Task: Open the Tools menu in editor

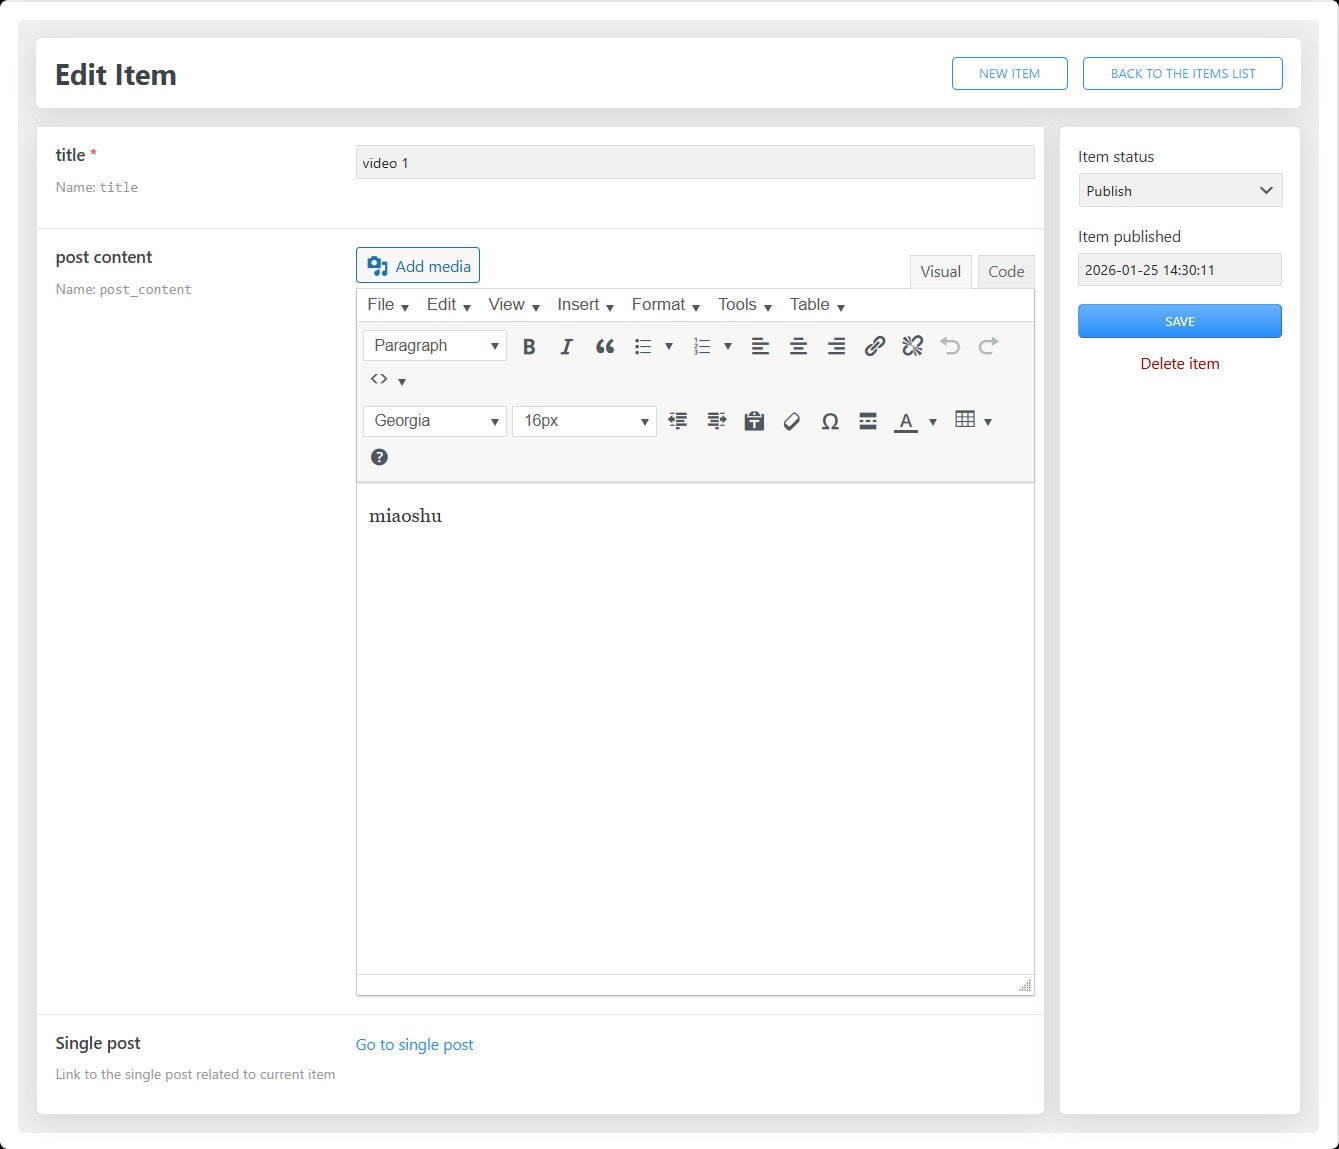Action: (x=745, y=305)
